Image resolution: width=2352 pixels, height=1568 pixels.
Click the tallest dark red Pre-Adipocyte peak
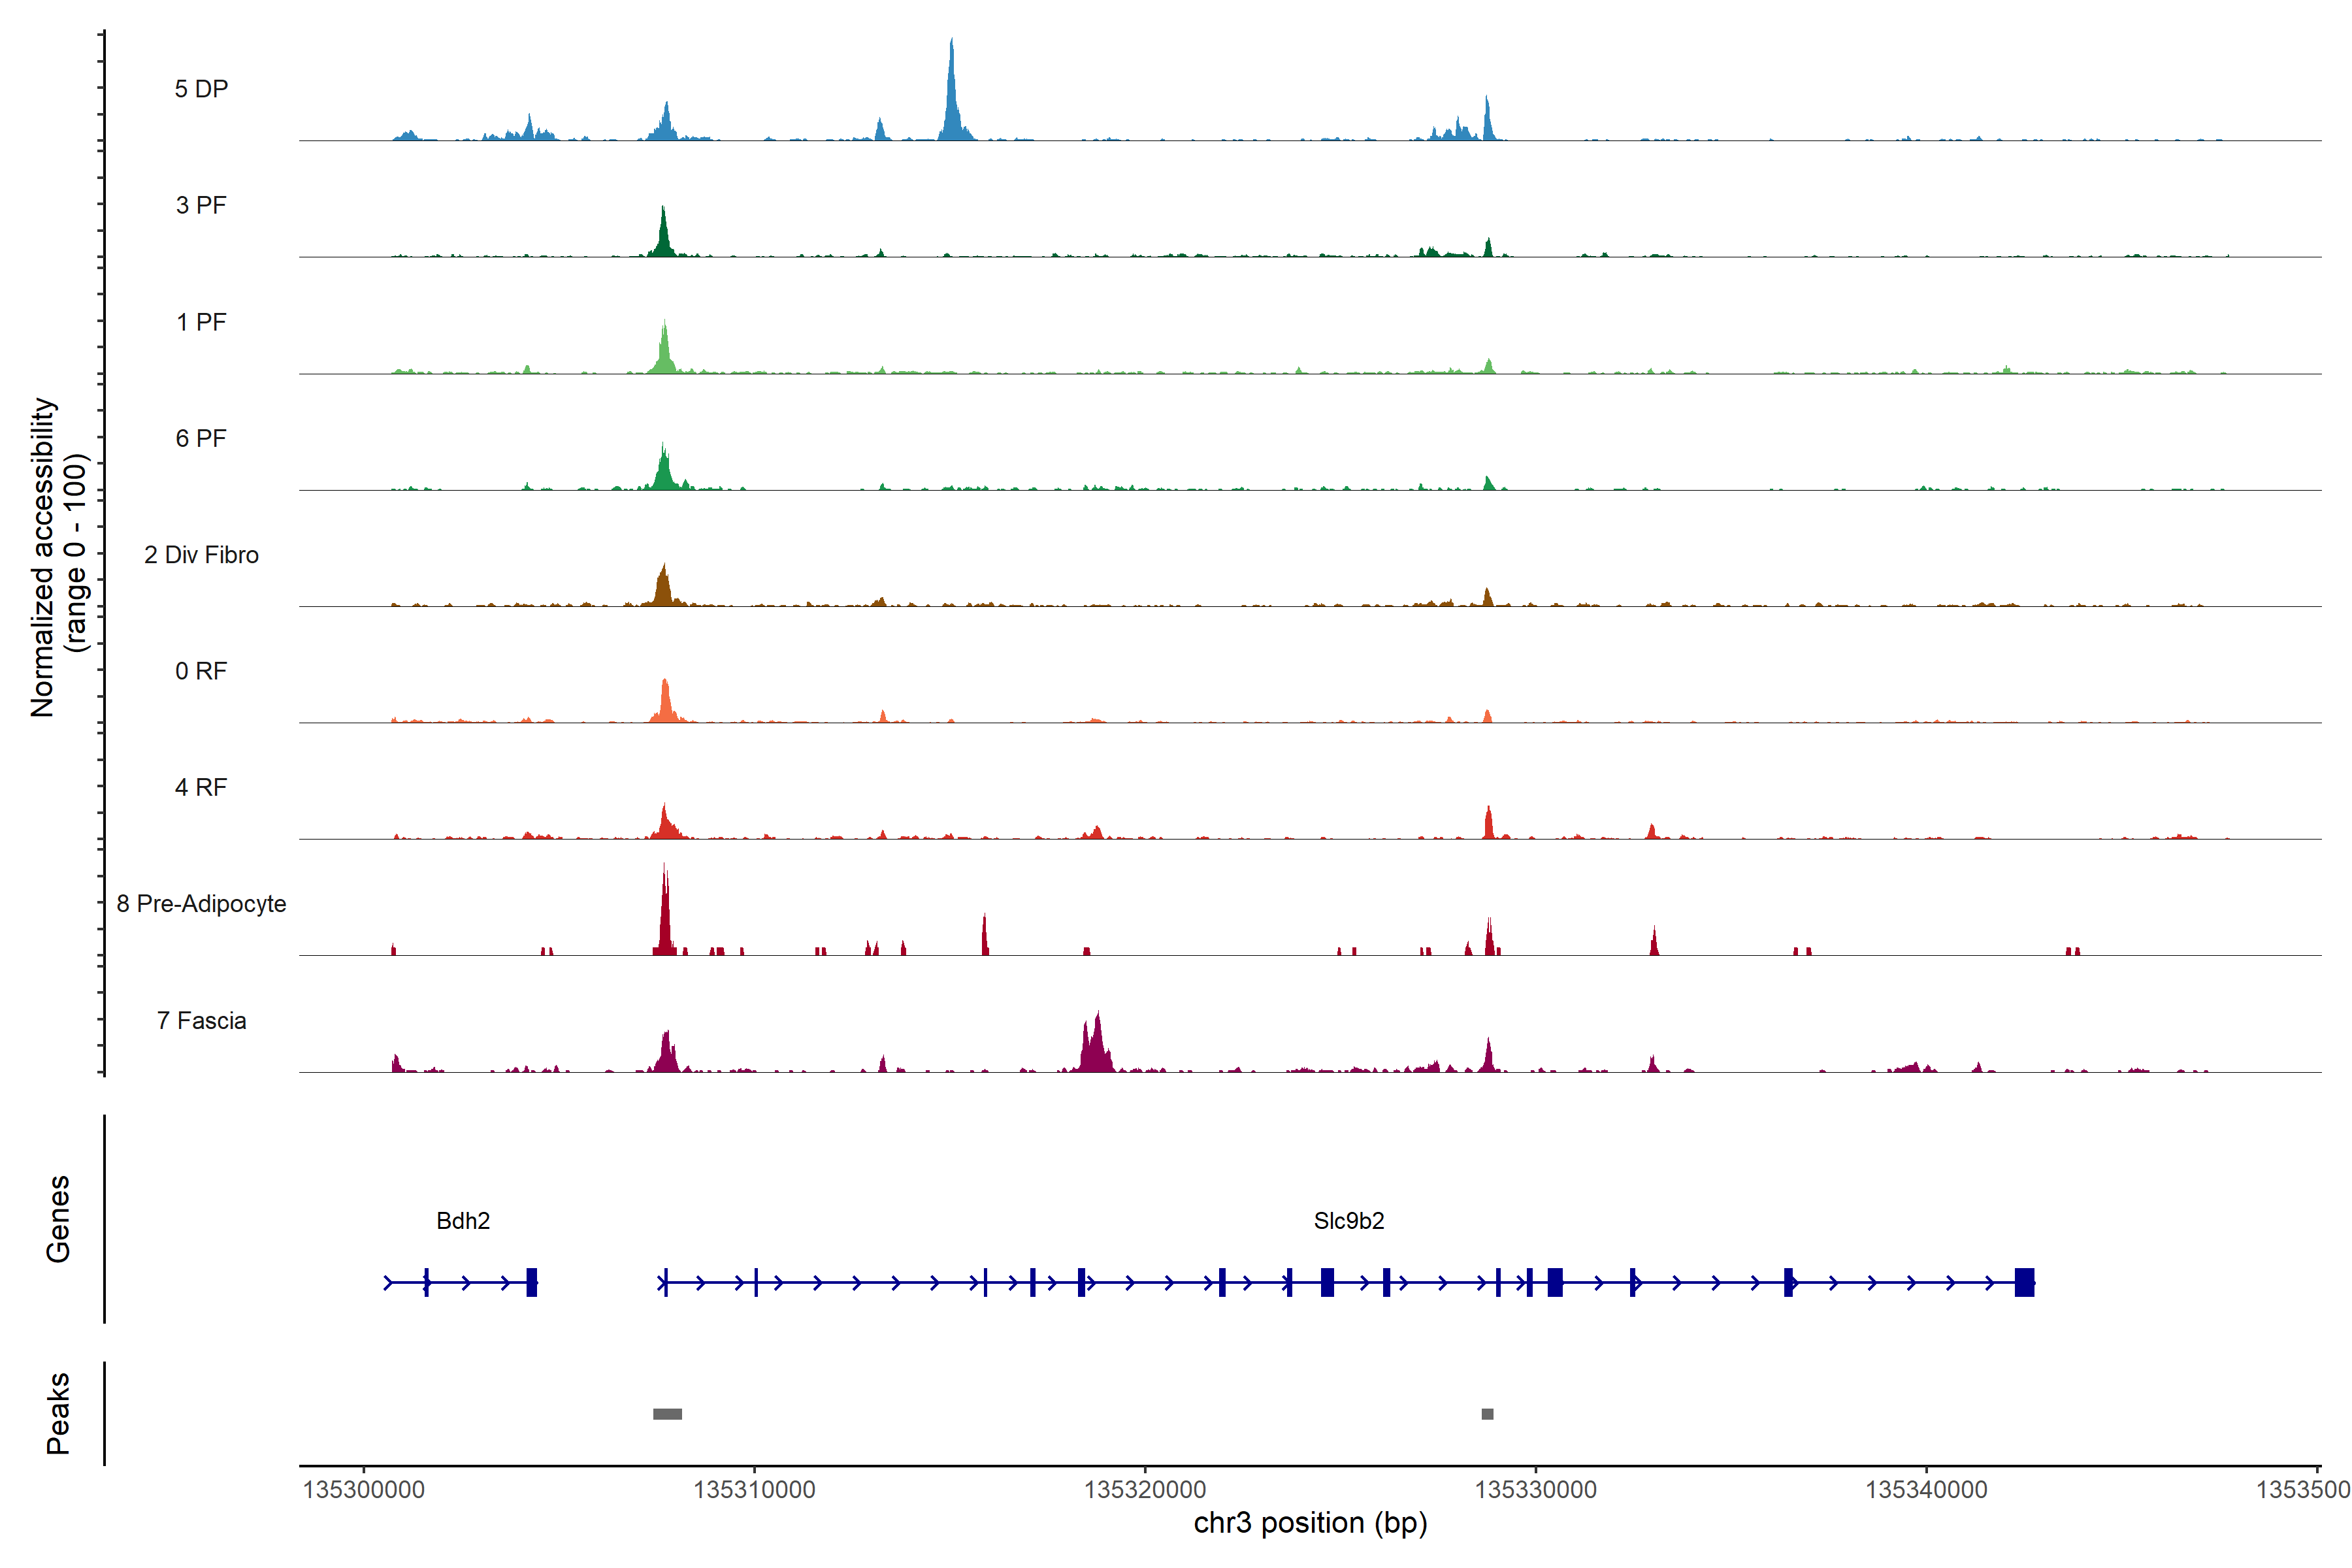[665, 915]
